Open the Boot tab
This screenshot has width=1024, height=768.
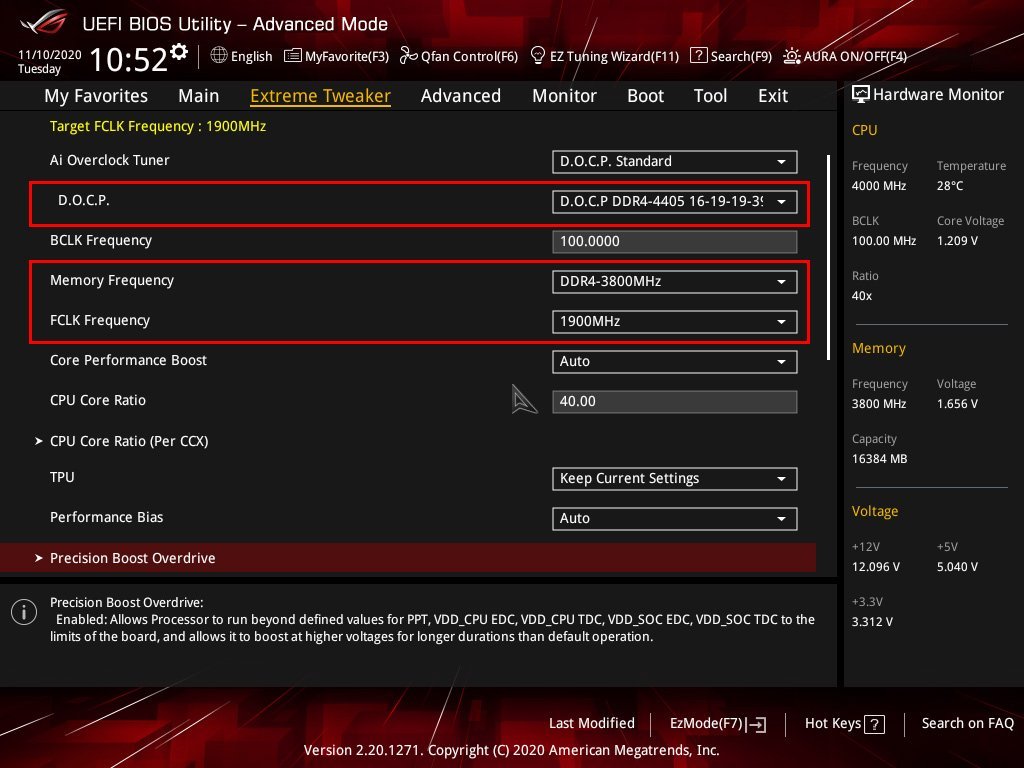point(645,95)
